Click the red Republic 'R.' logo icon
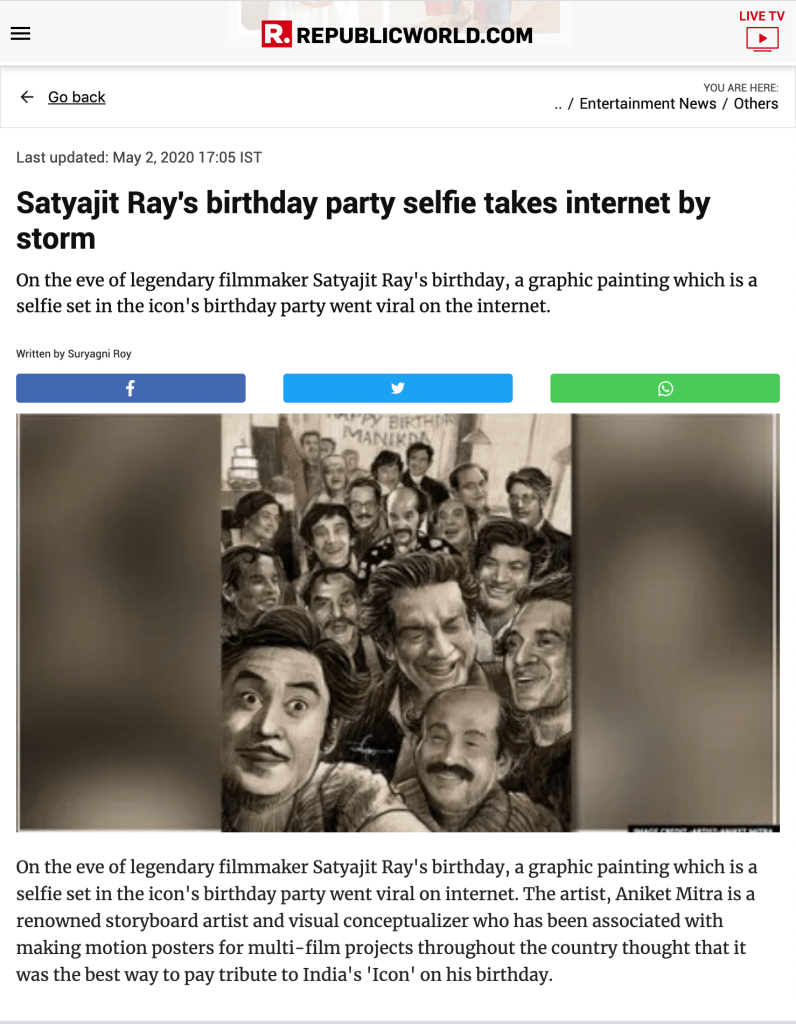Screen dimensions: 796x1024 tap(277, 35)
